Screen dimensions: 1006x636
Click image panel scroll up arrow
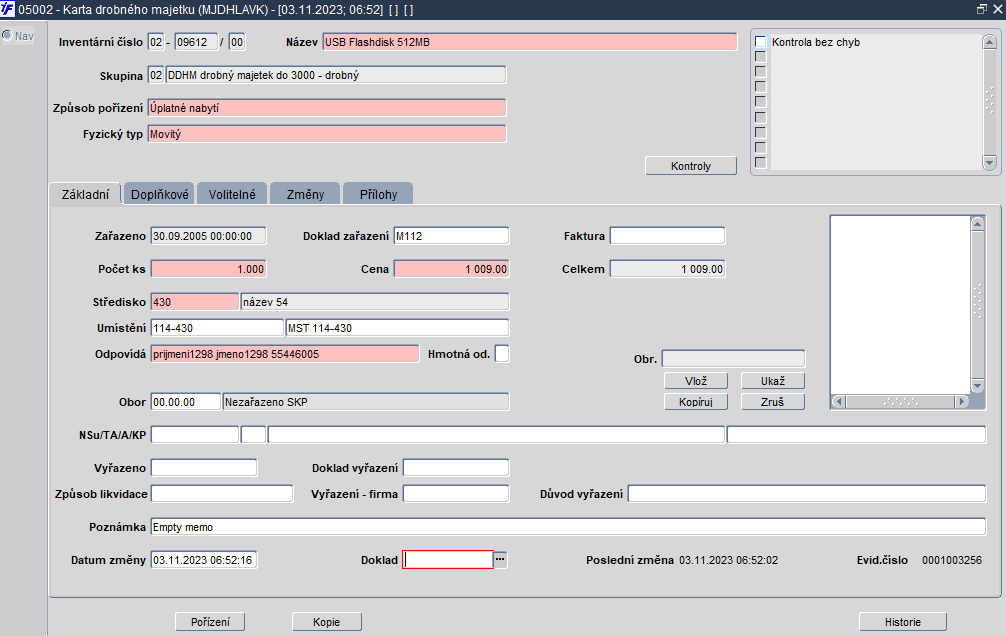[978, 223]
